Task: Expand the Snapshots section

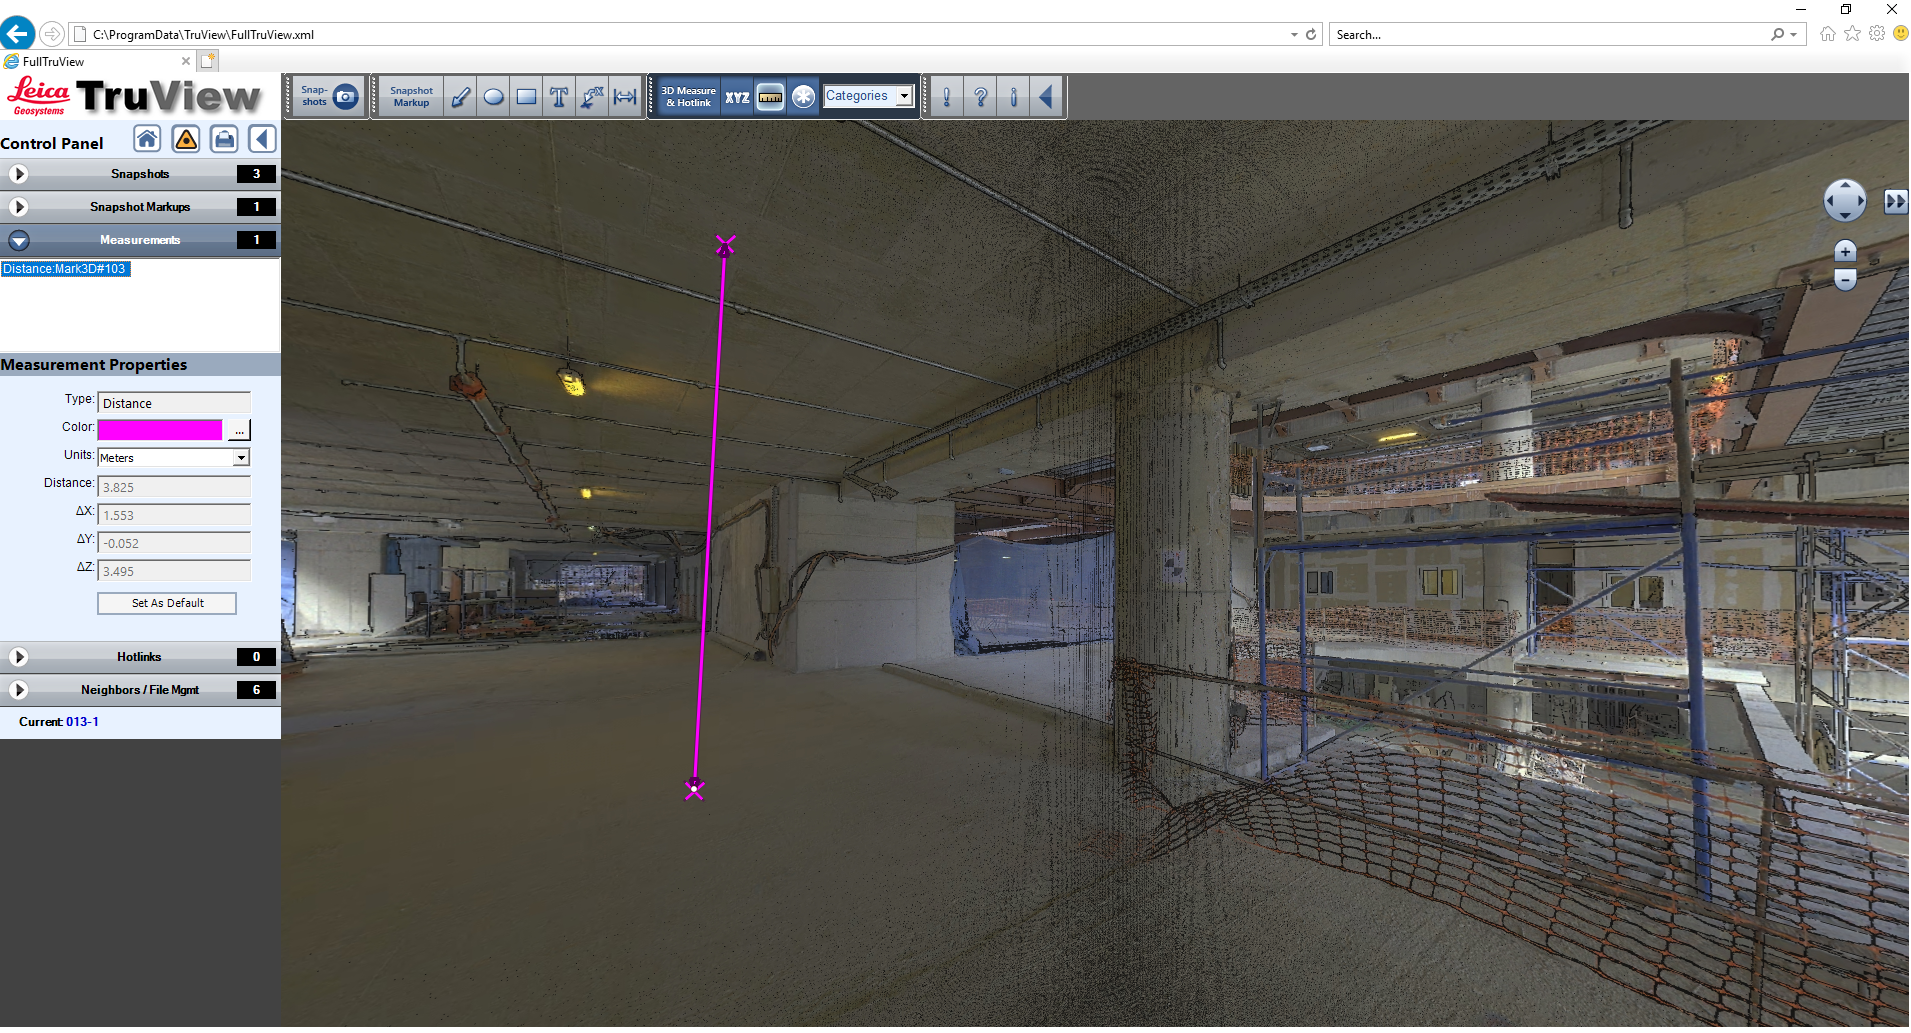Action: [18, 174]
